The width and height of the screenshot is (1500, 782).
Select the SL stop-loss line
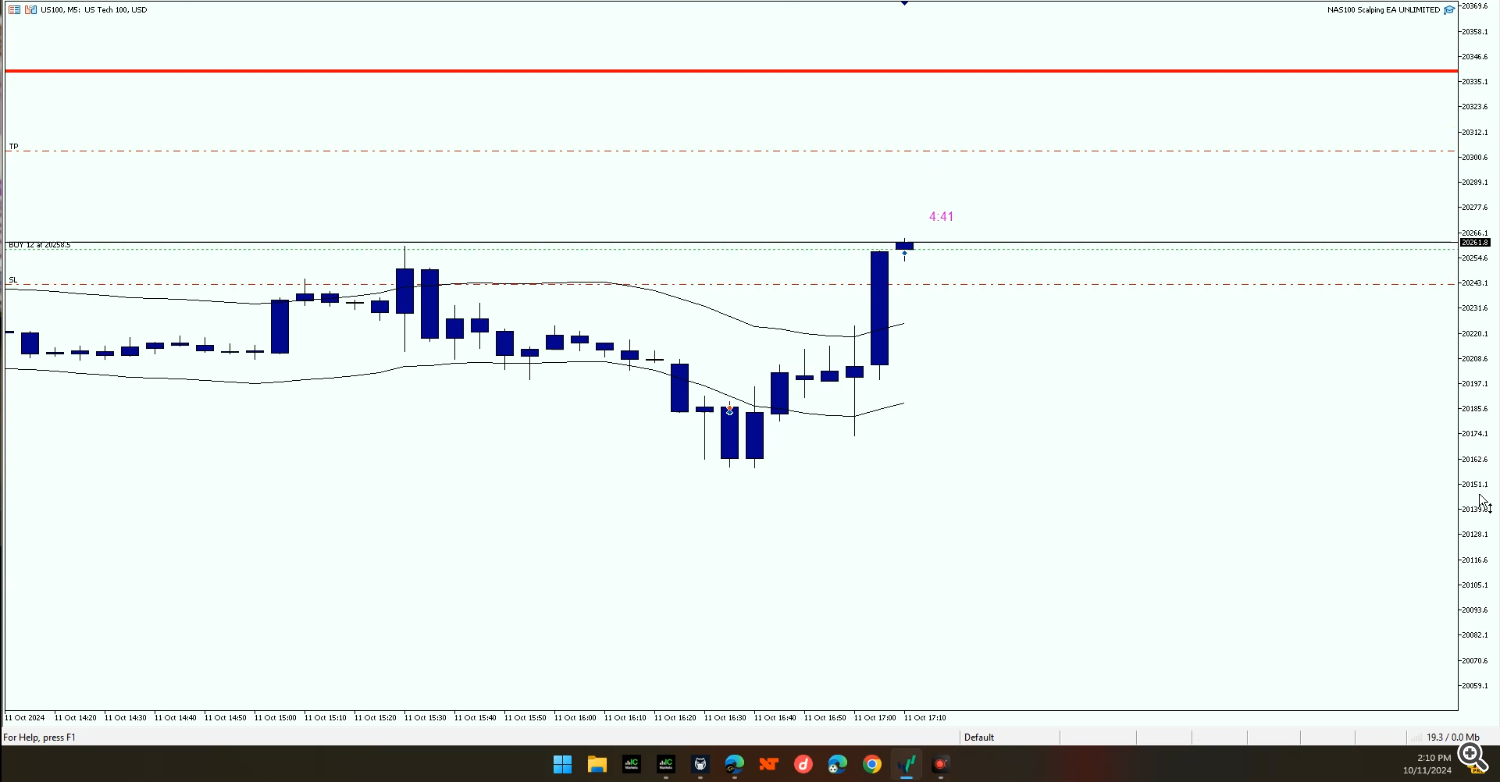(730, 284)
